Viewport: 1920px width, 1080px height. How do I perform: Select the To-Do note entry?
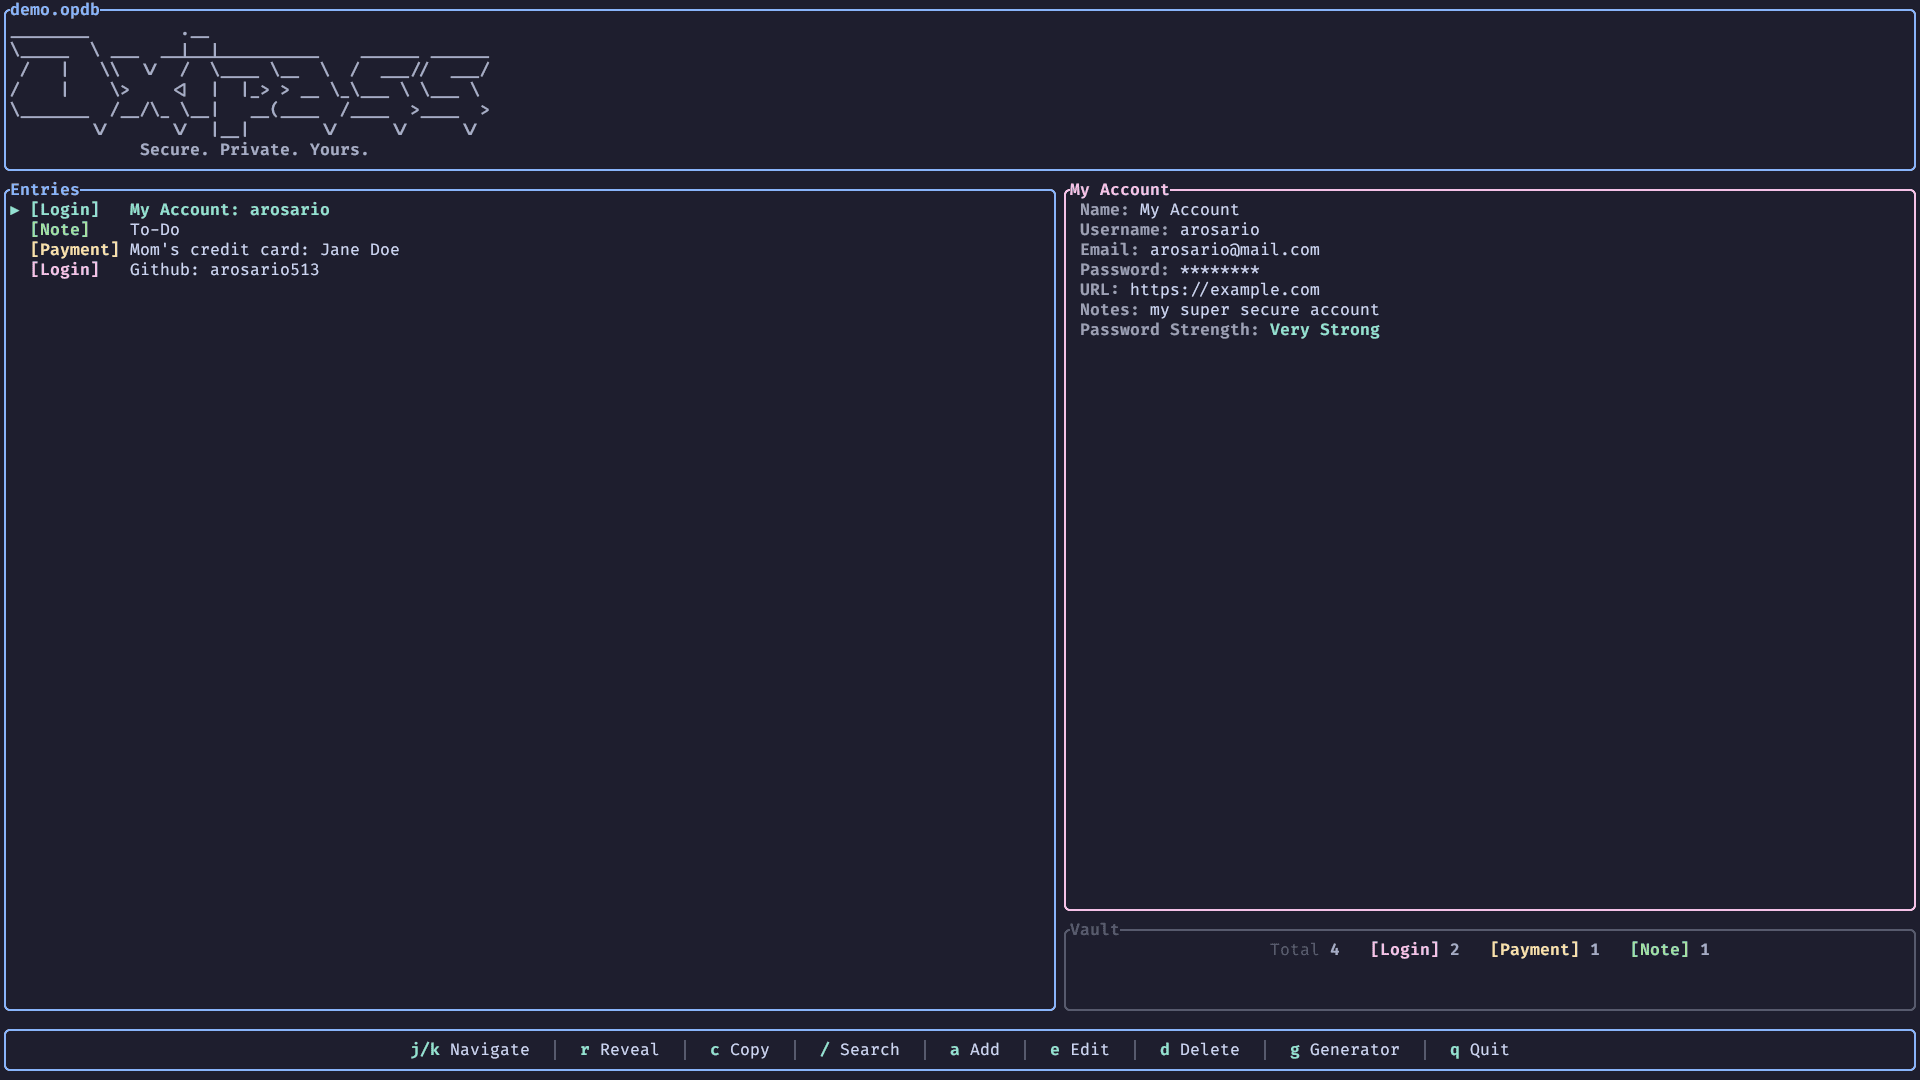pyautogui.click(x=530, y=230)
